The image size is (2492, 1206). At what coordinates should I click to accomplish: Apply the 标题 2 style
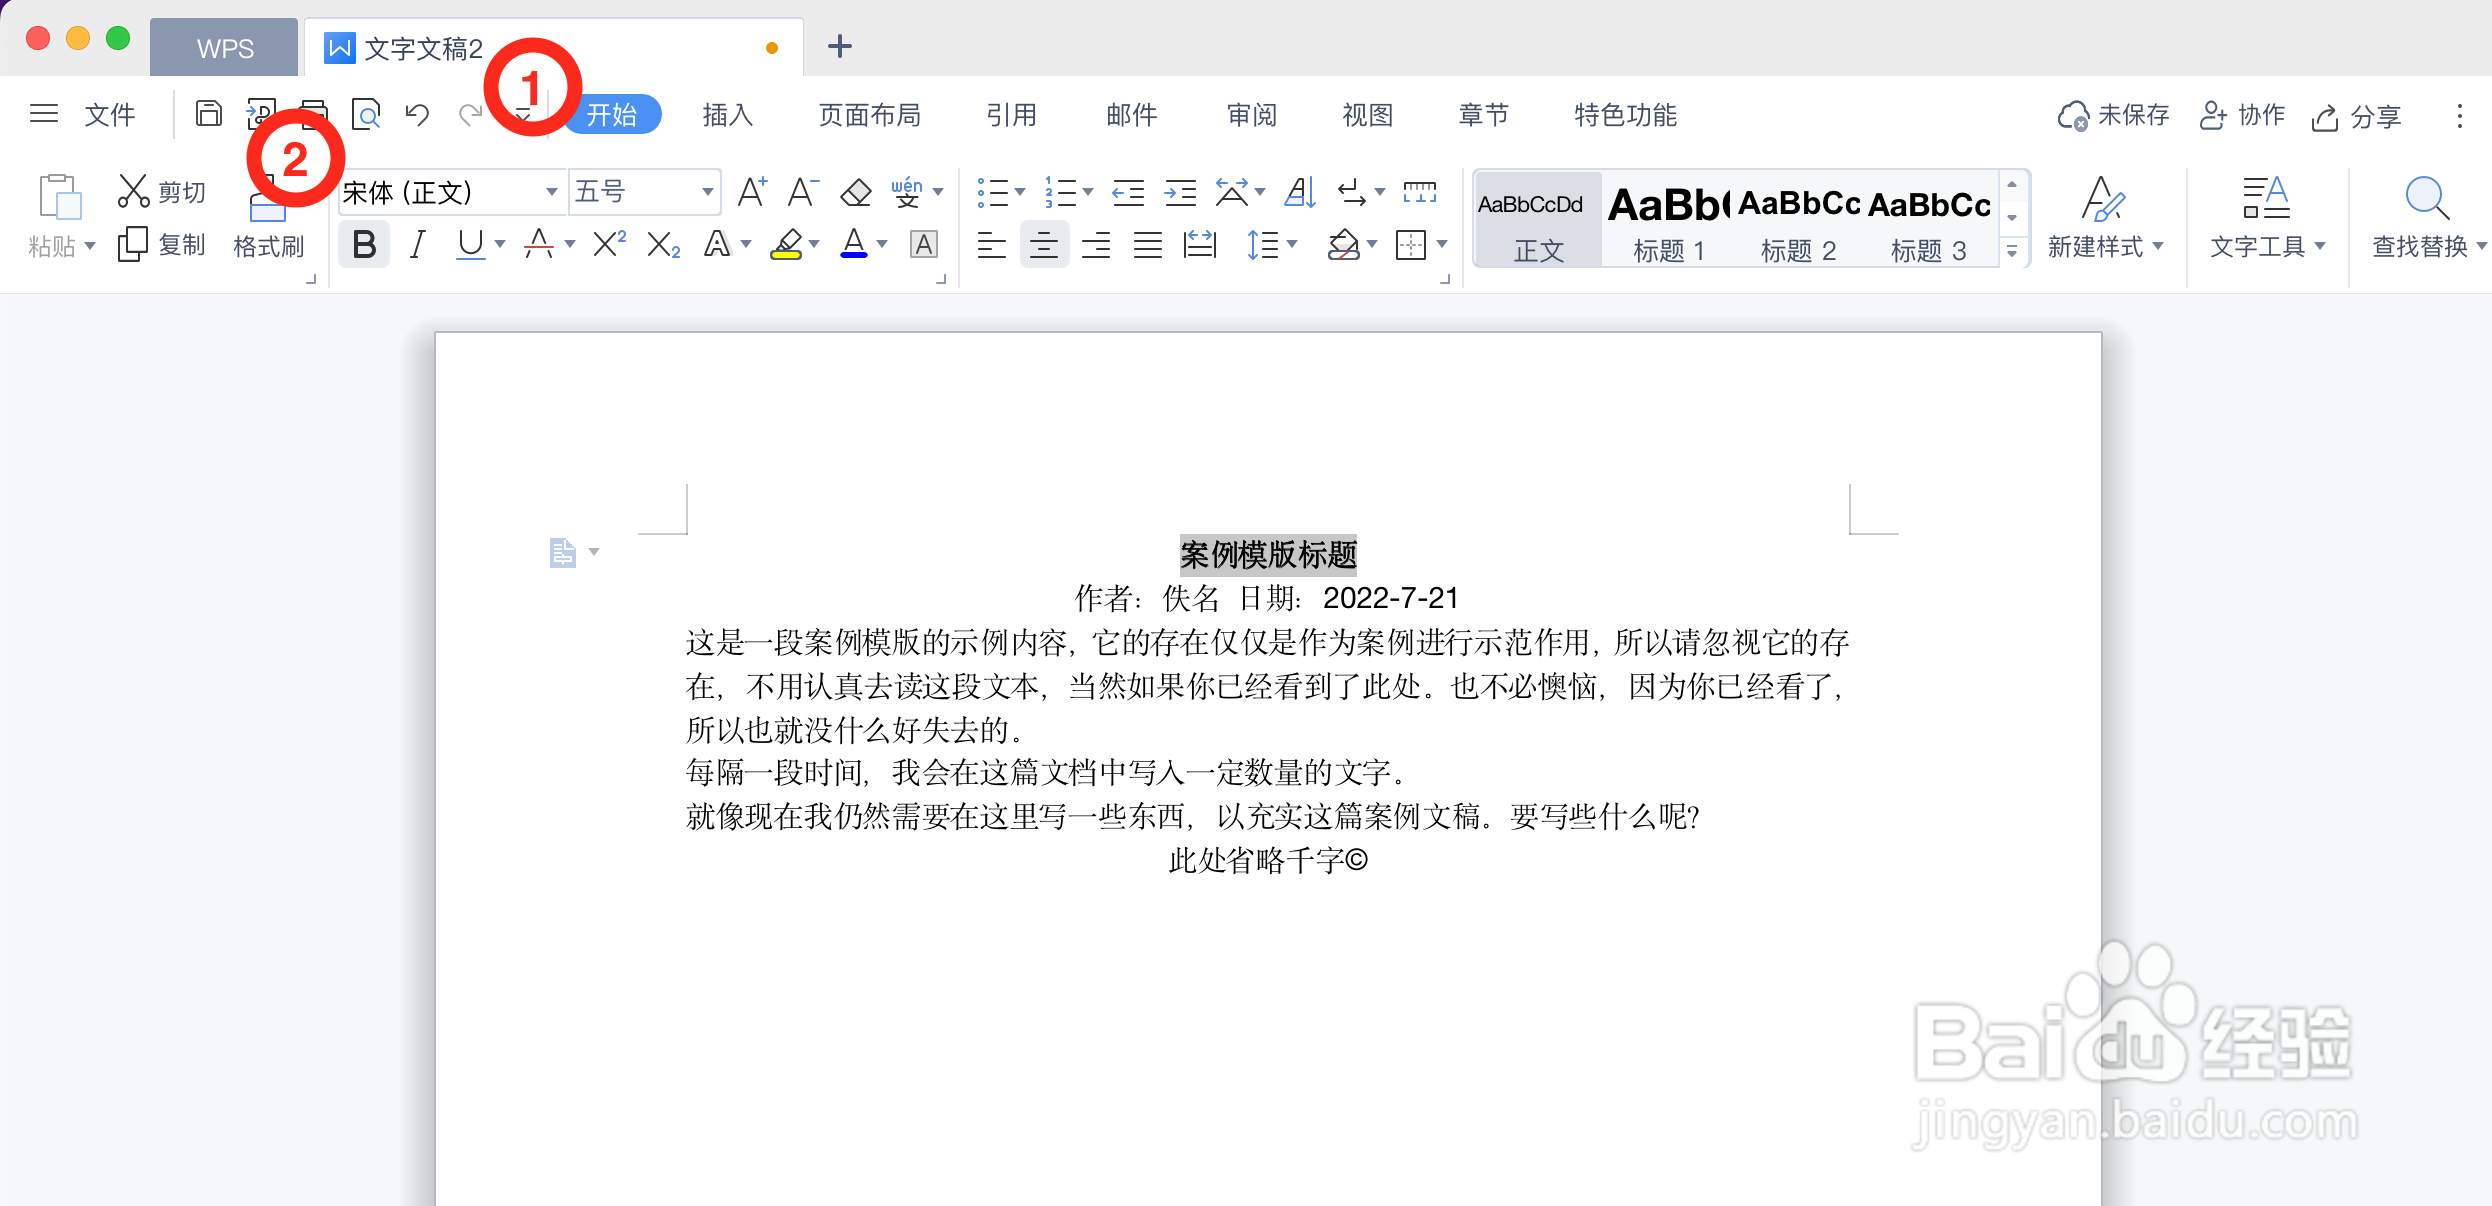[x=1798, y=220]
